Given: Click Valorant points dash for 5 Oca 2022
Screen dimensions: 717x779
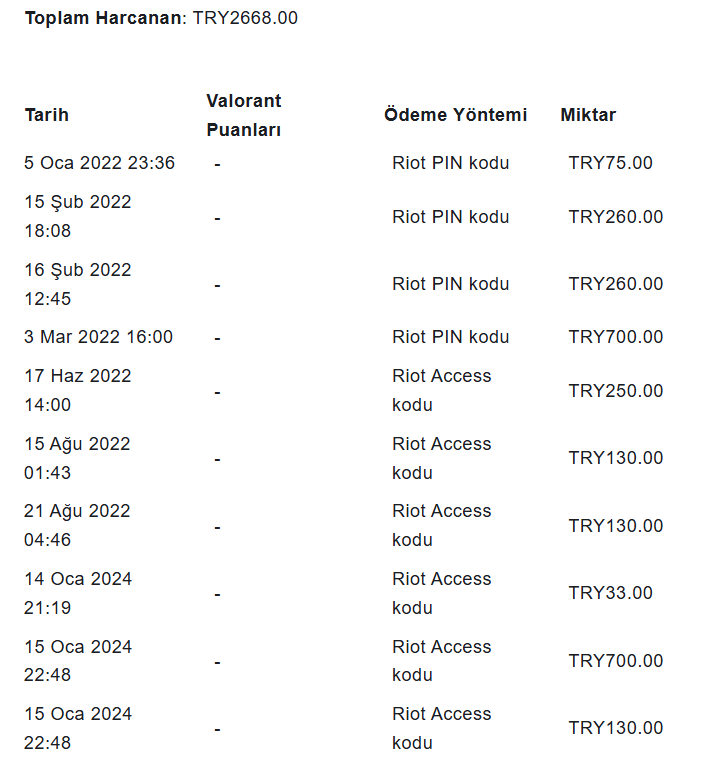Looking at the screenshot, I should pos(217,164).
